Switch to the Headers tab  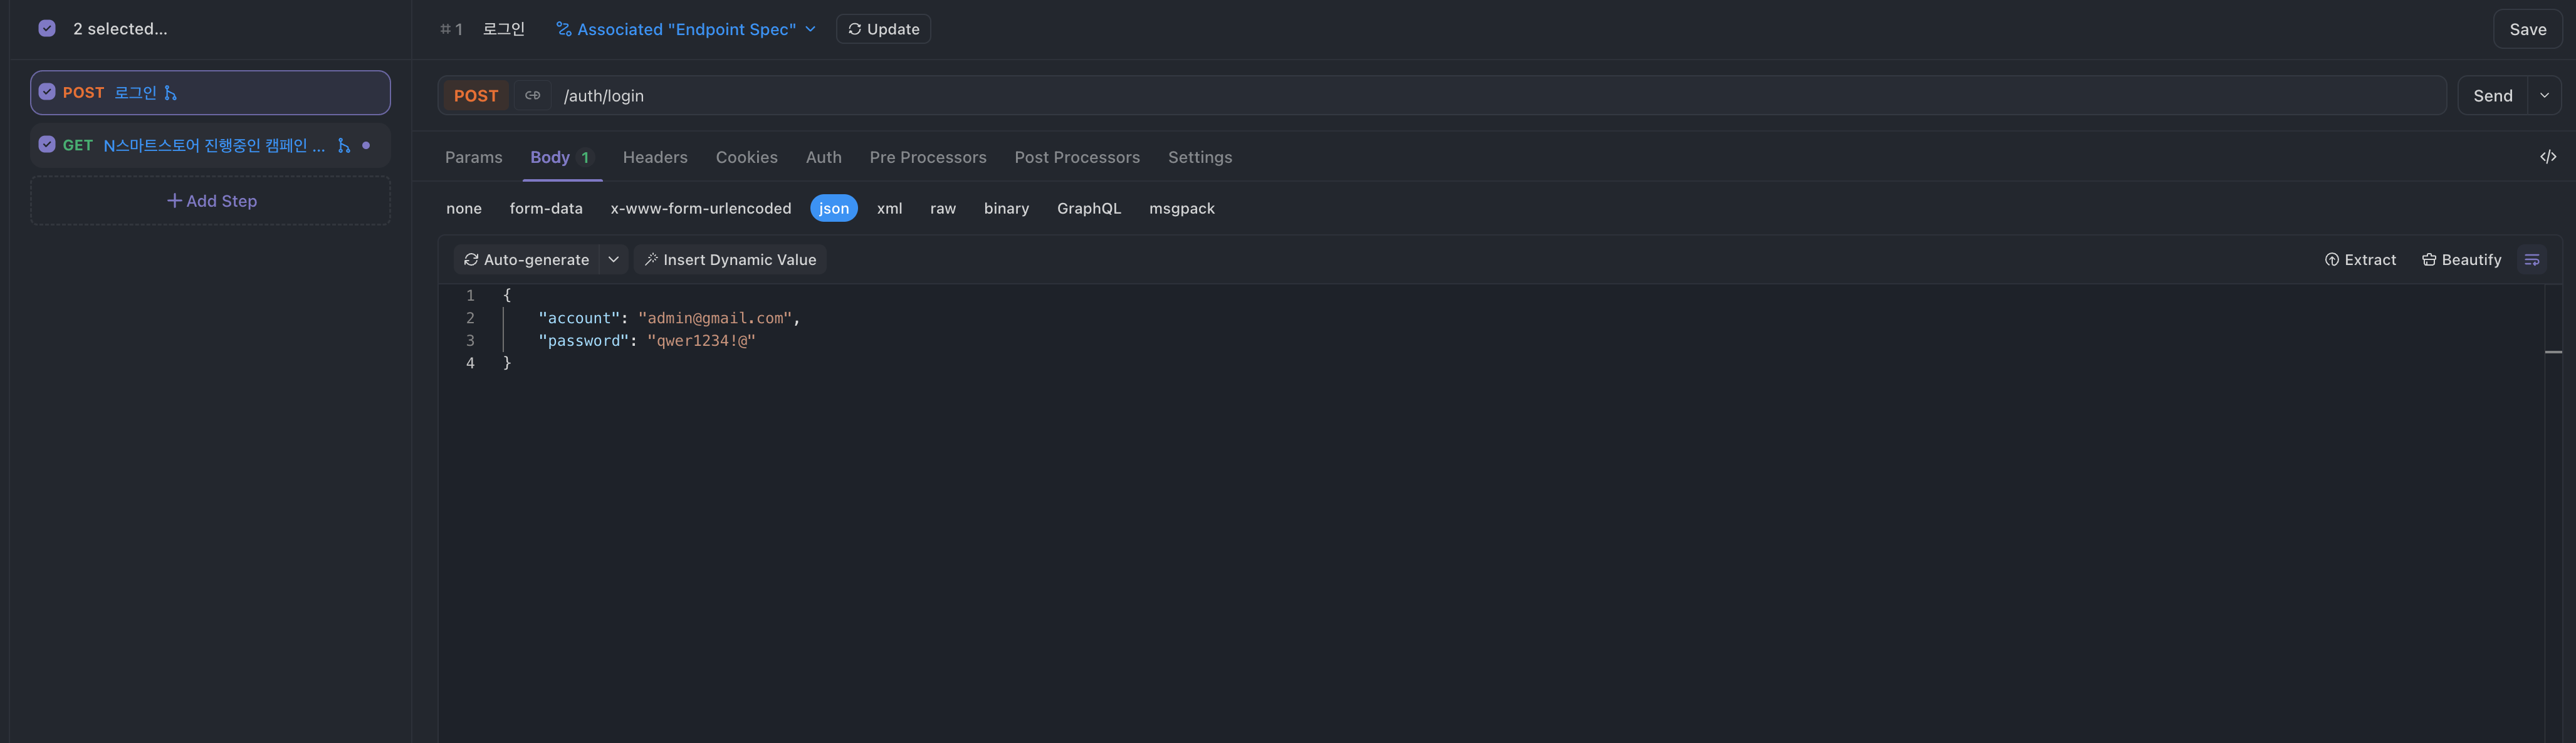(x=654, y=157)
